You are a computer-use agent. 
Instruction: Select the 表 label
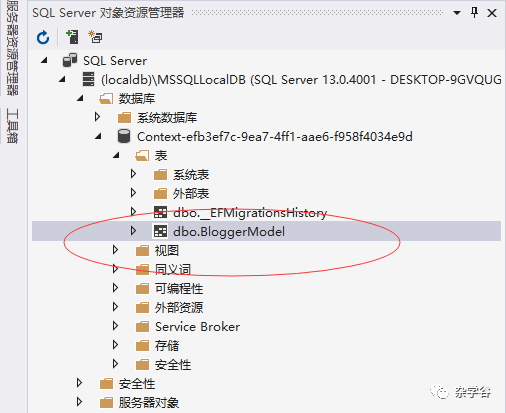[161, 156]
